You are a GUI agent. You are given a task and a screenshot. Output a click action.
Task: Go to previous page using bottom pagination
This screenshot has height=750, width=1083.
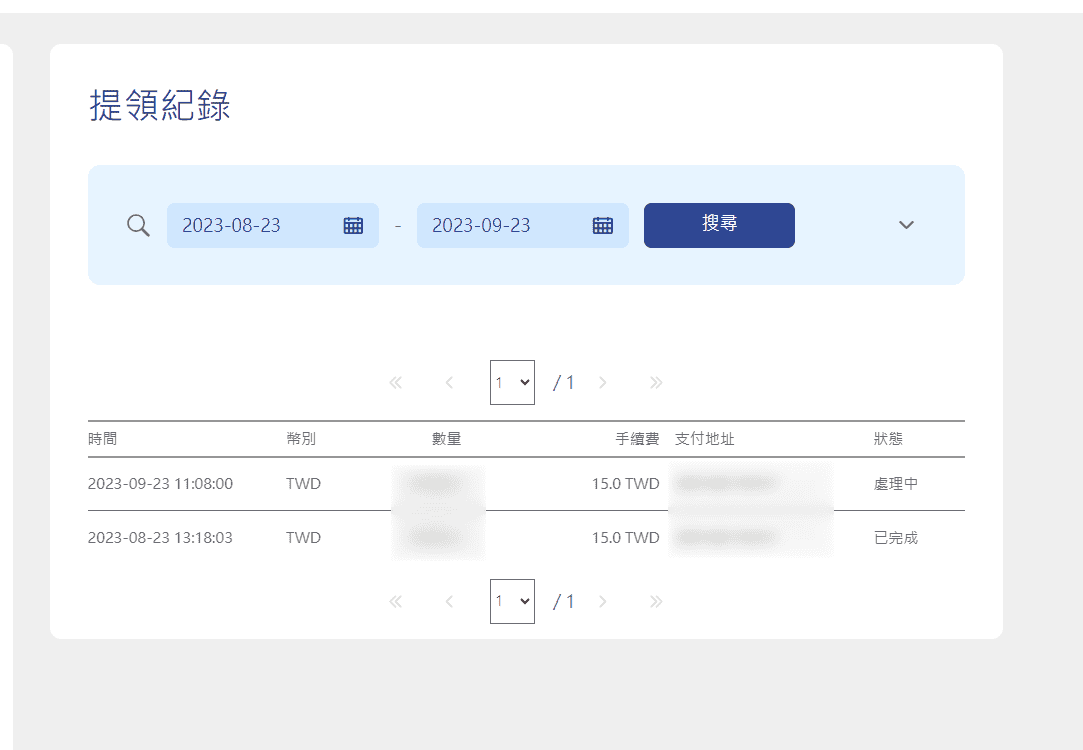point(449,602)
